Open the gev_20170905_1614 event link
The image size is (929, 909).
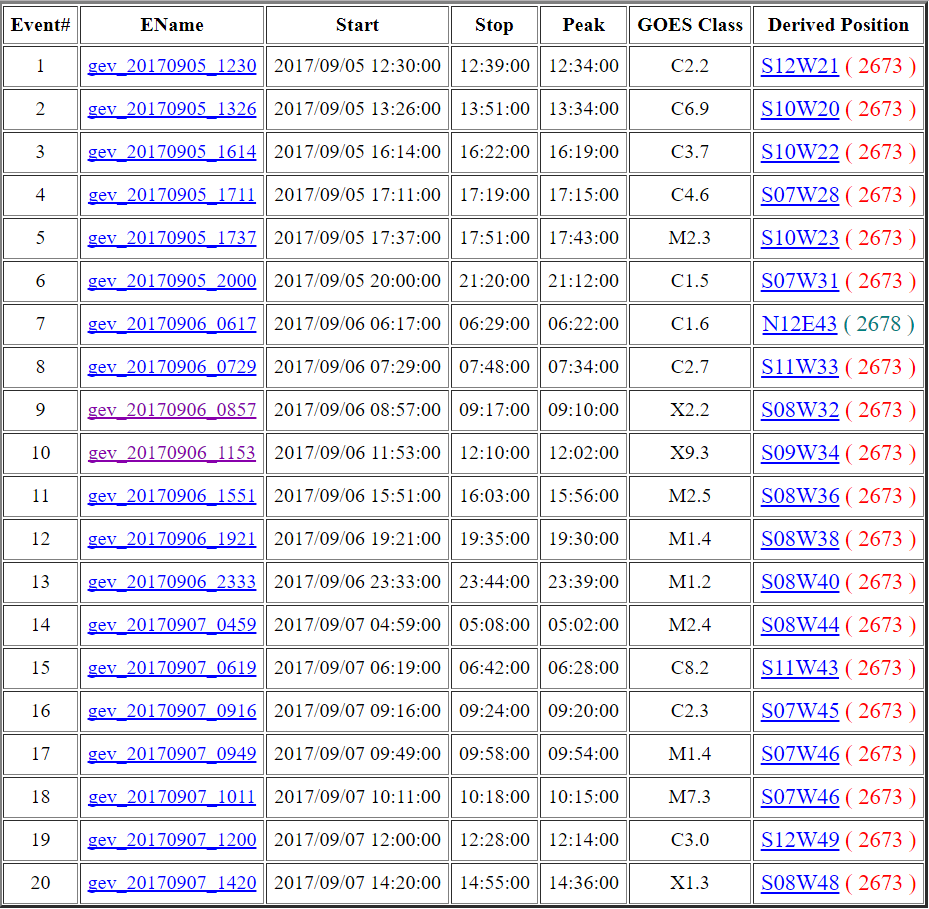pyautogui.click(x=172, y=152)
